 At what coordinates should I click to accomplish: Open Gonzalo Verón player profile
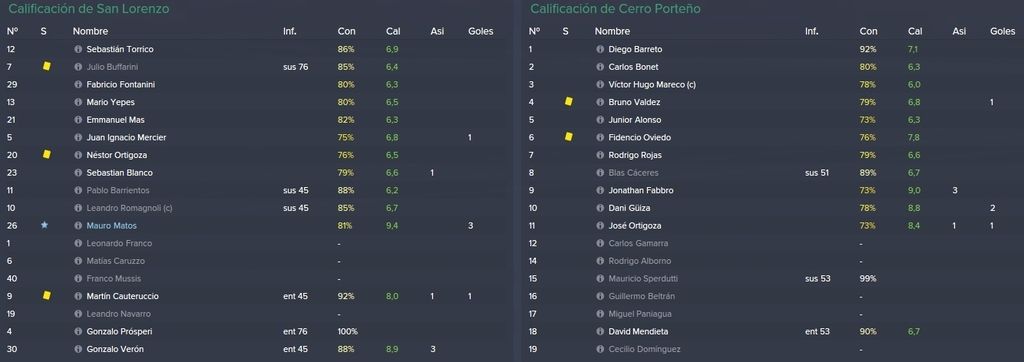pos(115,349)
